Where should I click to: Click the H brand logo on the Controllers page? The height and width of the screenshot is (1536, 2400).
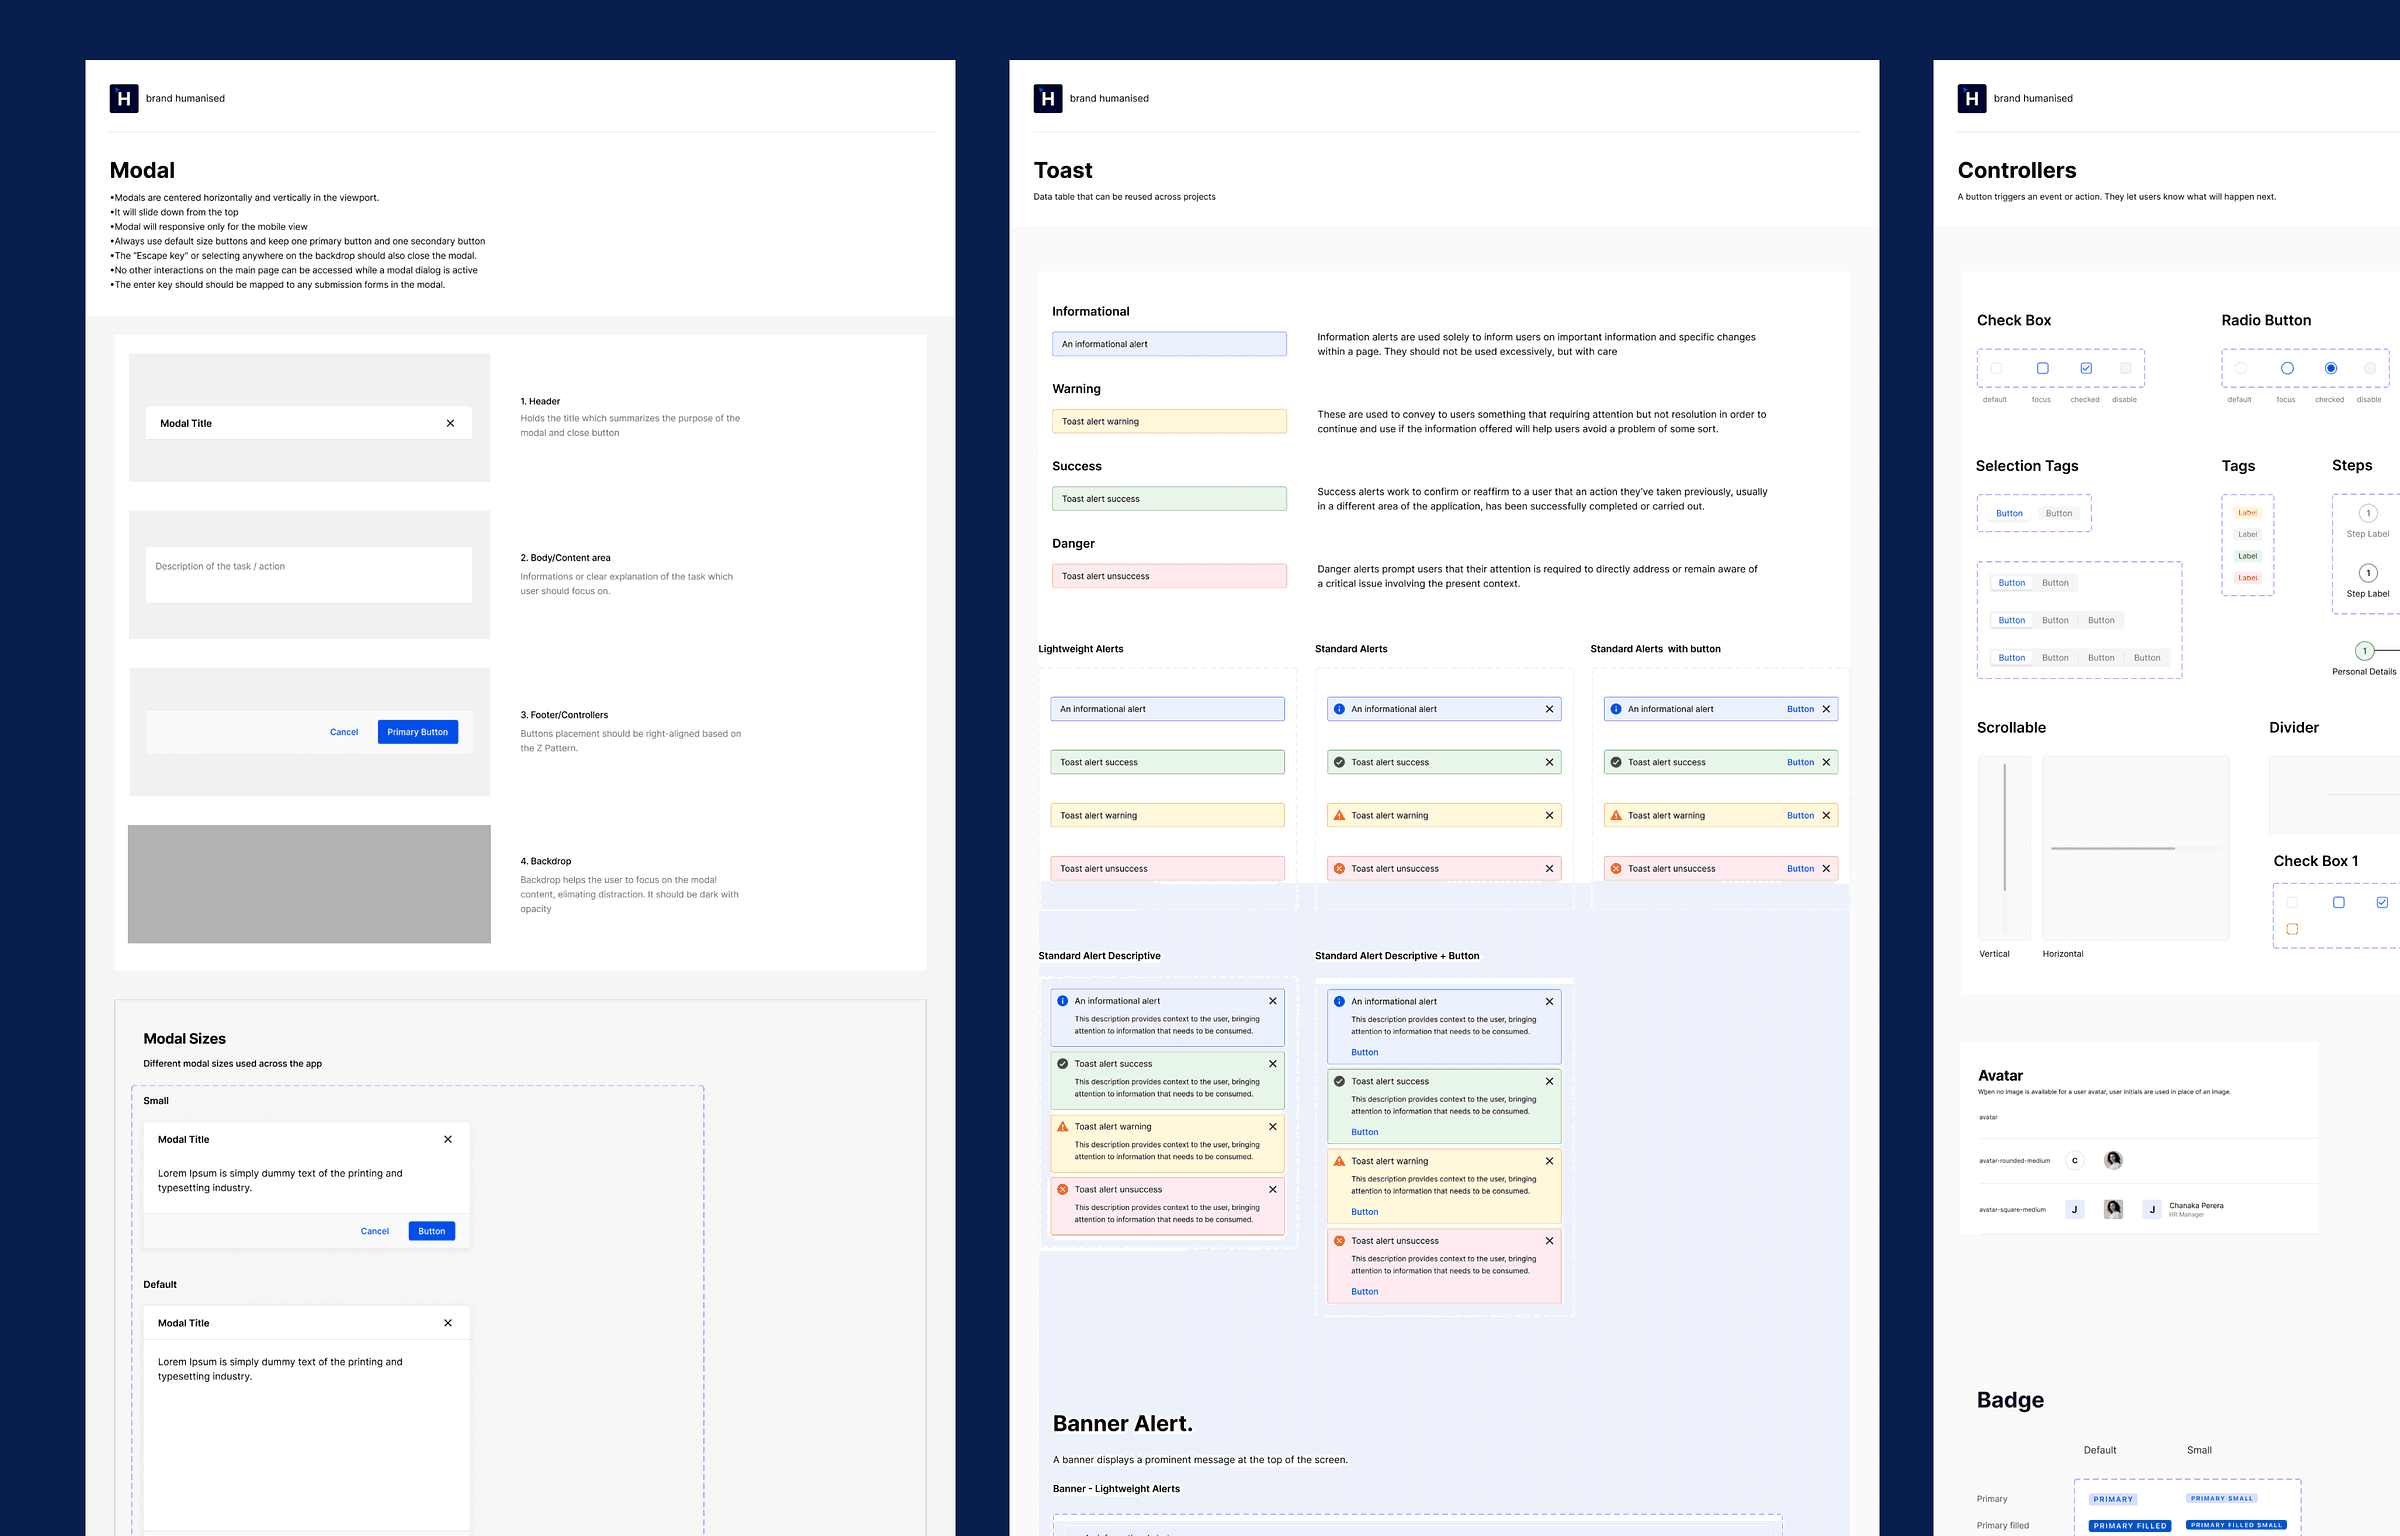(1972, 98)
